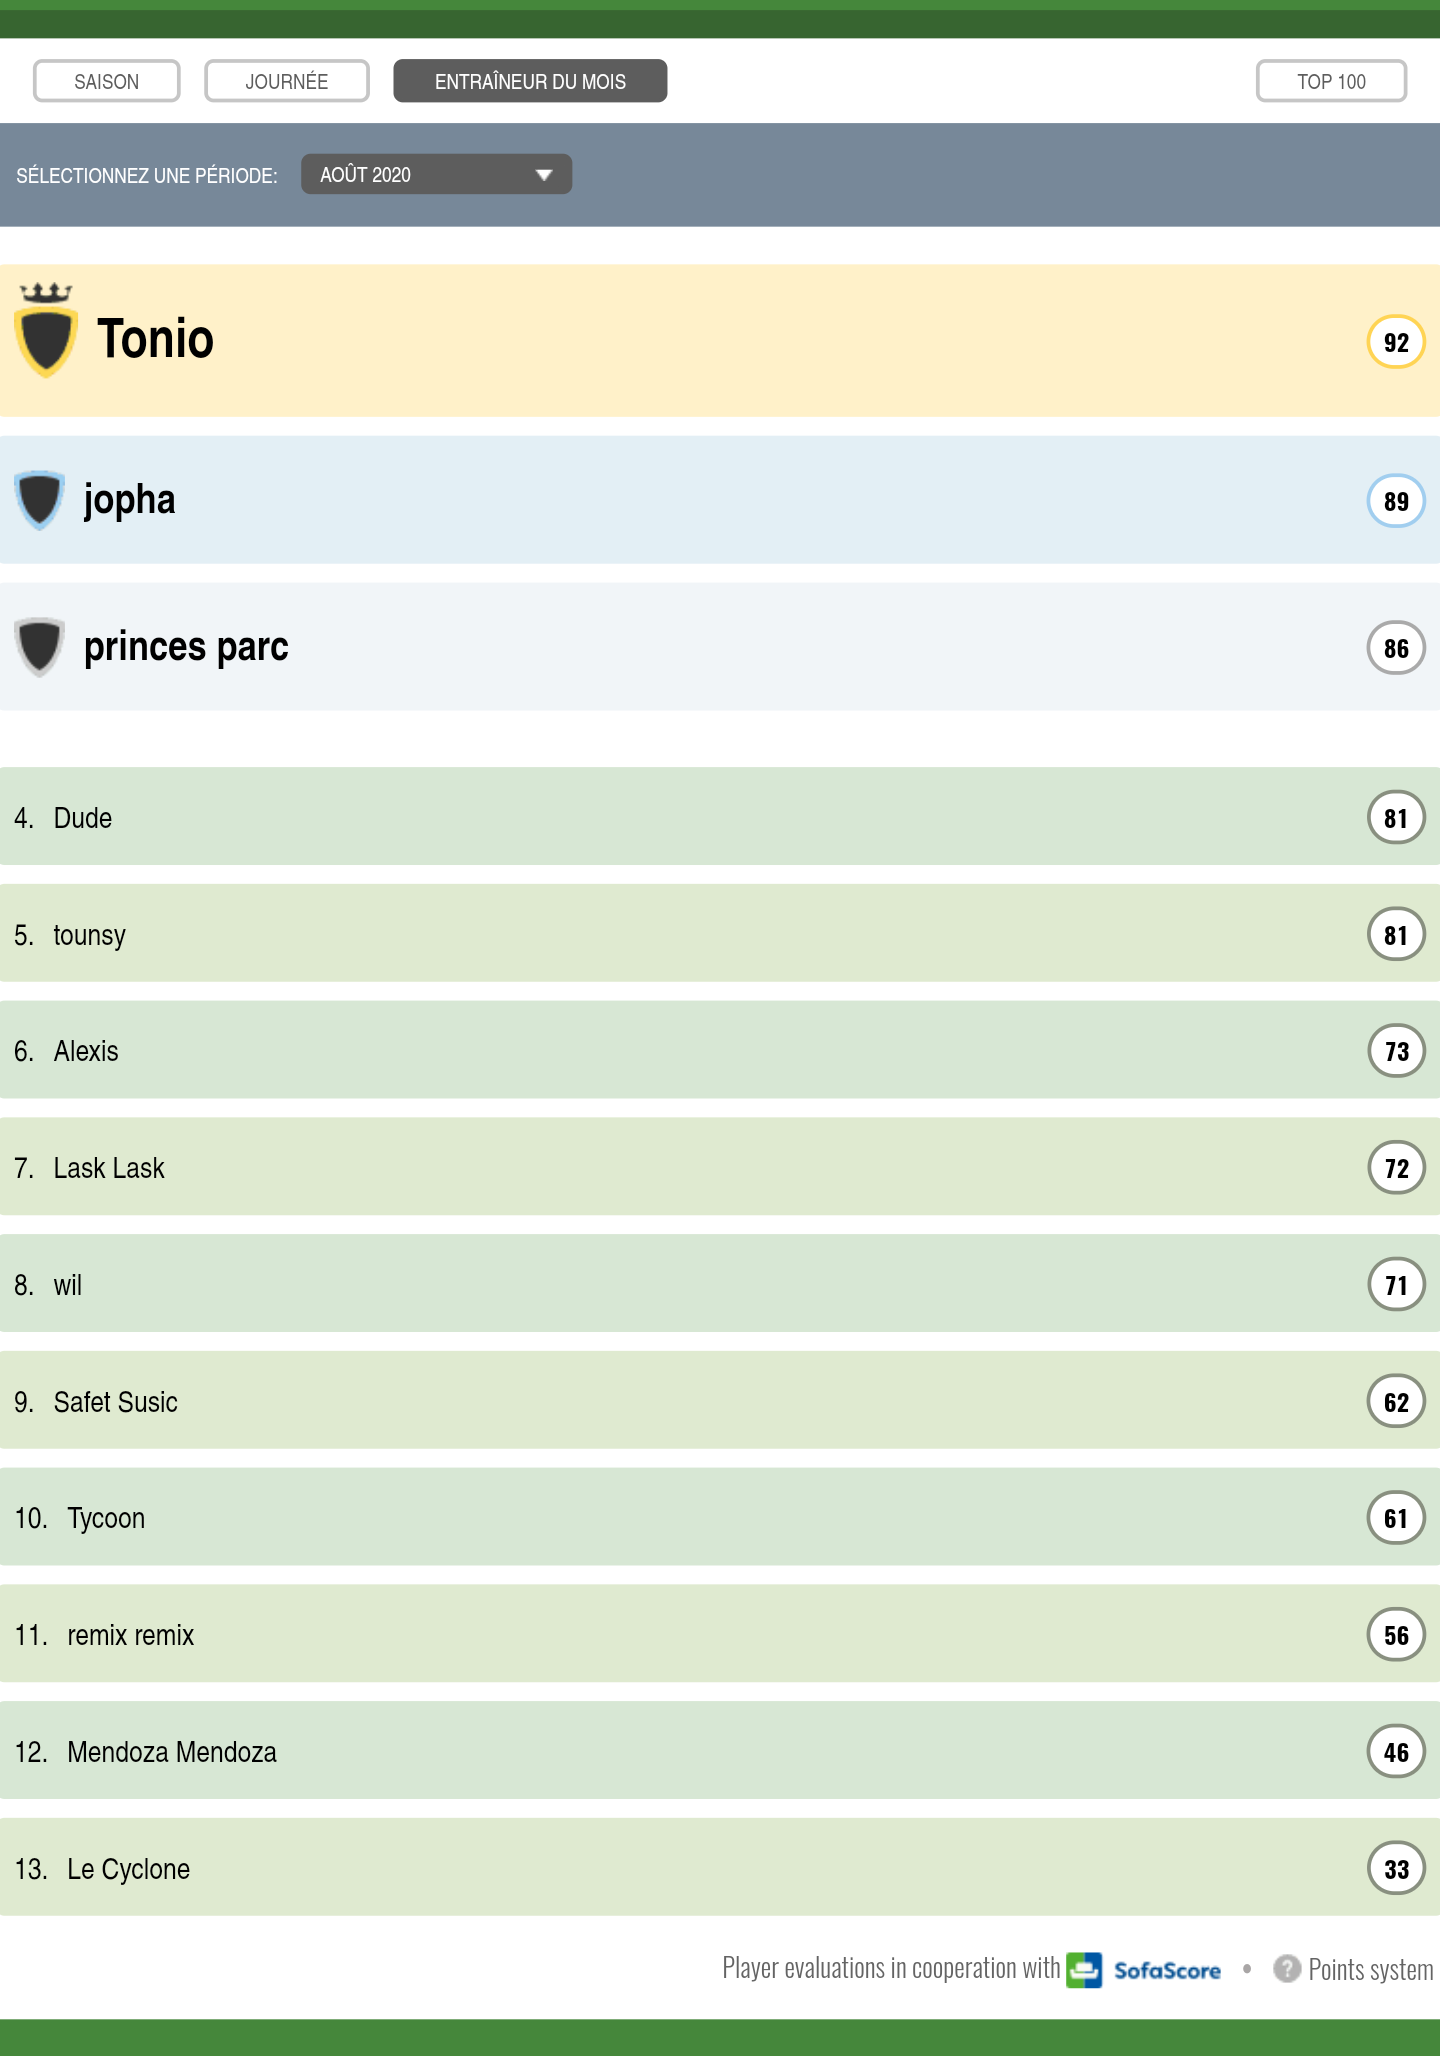The width and height of the screenshot is (1440, 2056).
Task: Click Tonio's 92 points badge
Action: (x=1395, y=342)
